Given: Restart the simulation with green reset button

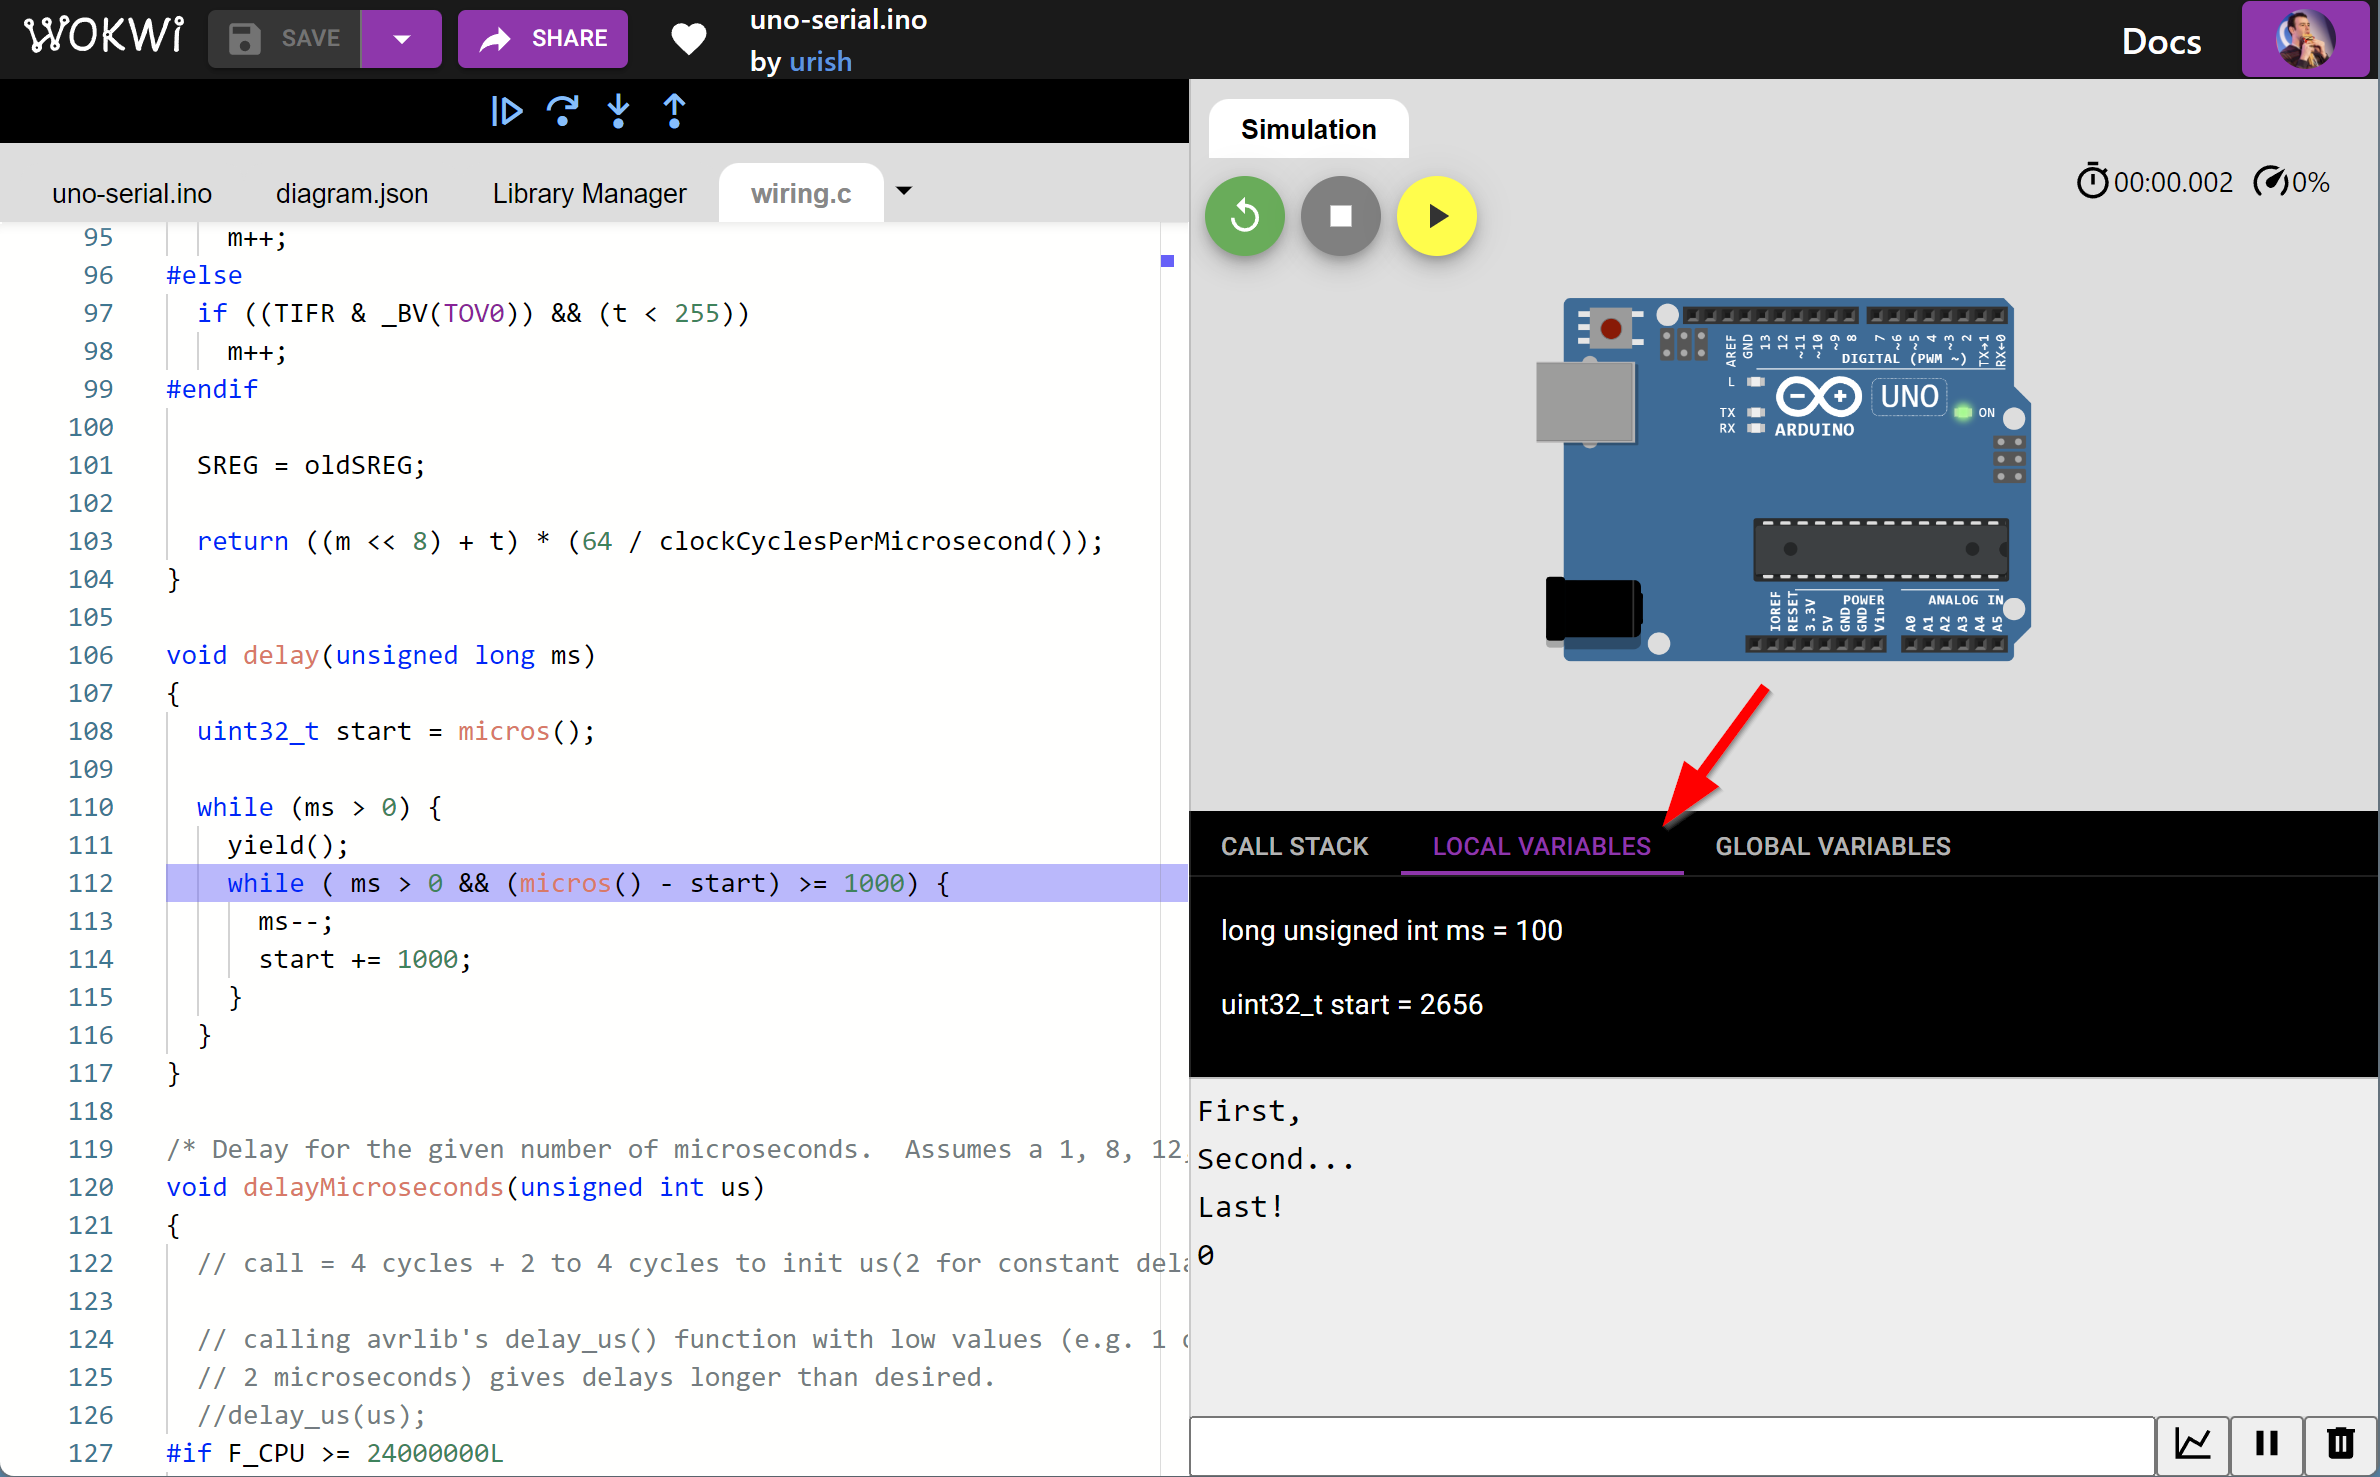Looking at the screenshot, I should point(1244,216).
